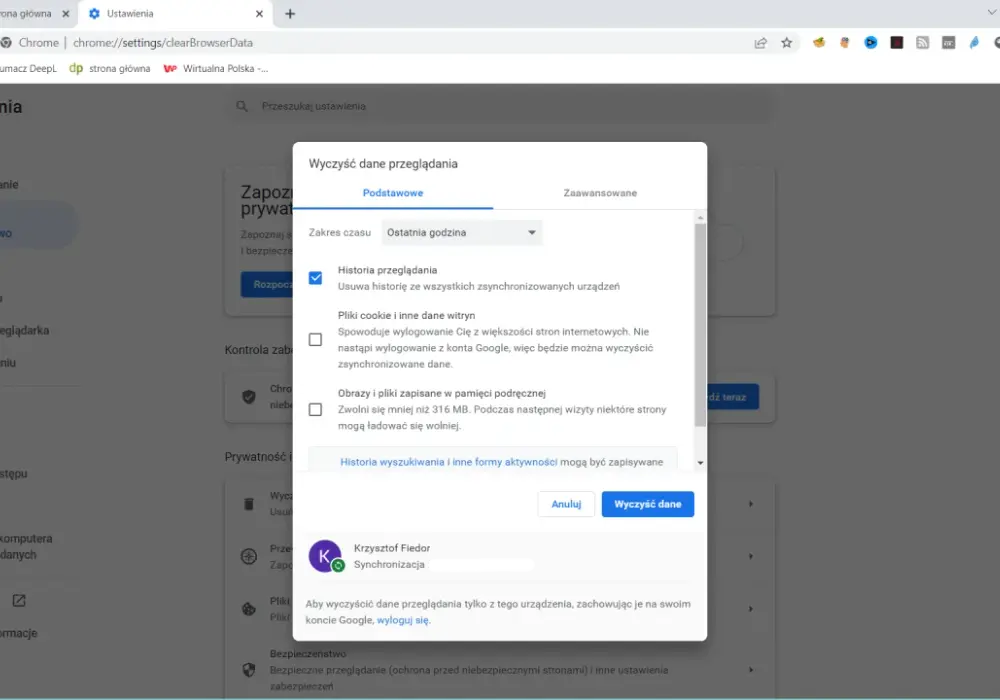Expand the compass row's right arrow
The image size is (1000, 700).
click(x=751, y=557)
